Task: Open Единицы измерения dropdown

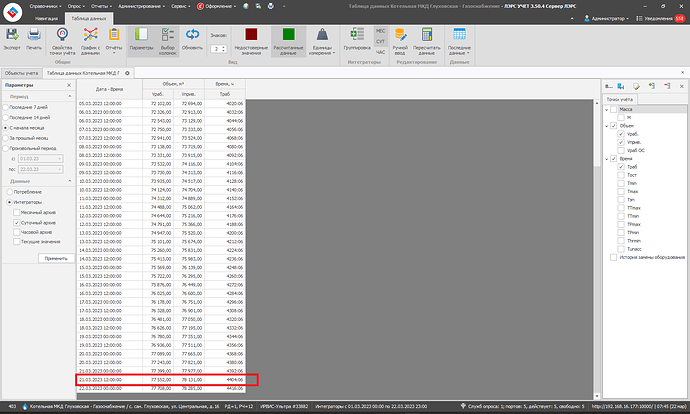Action: point(322,40)
